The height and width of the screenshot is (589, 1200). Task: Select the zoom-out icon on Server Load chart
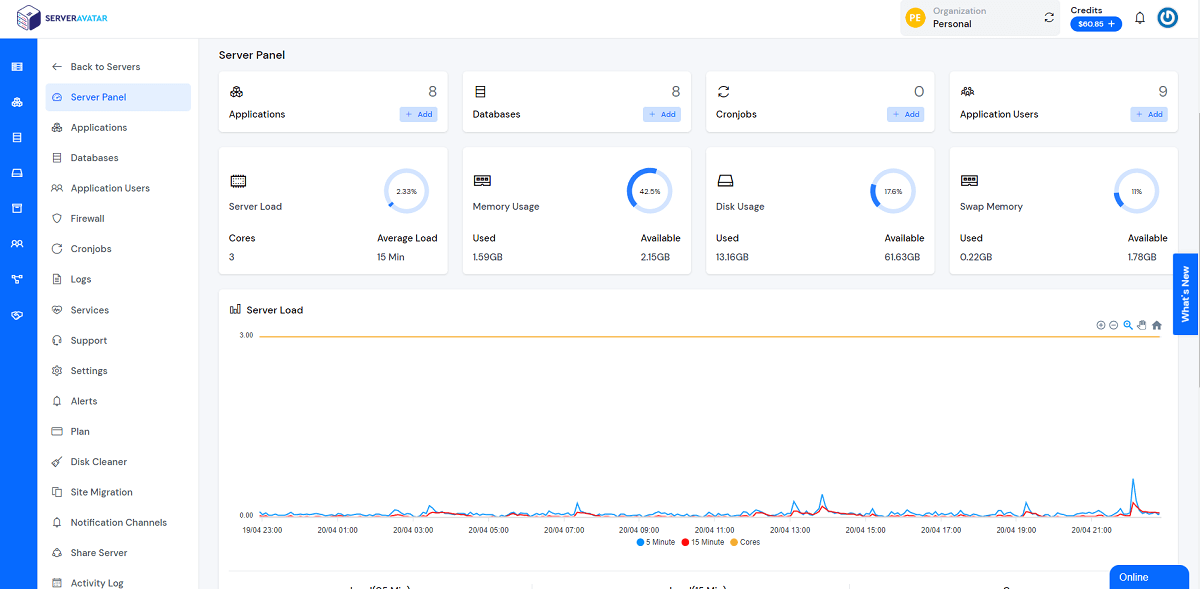tap(1113, 325)
